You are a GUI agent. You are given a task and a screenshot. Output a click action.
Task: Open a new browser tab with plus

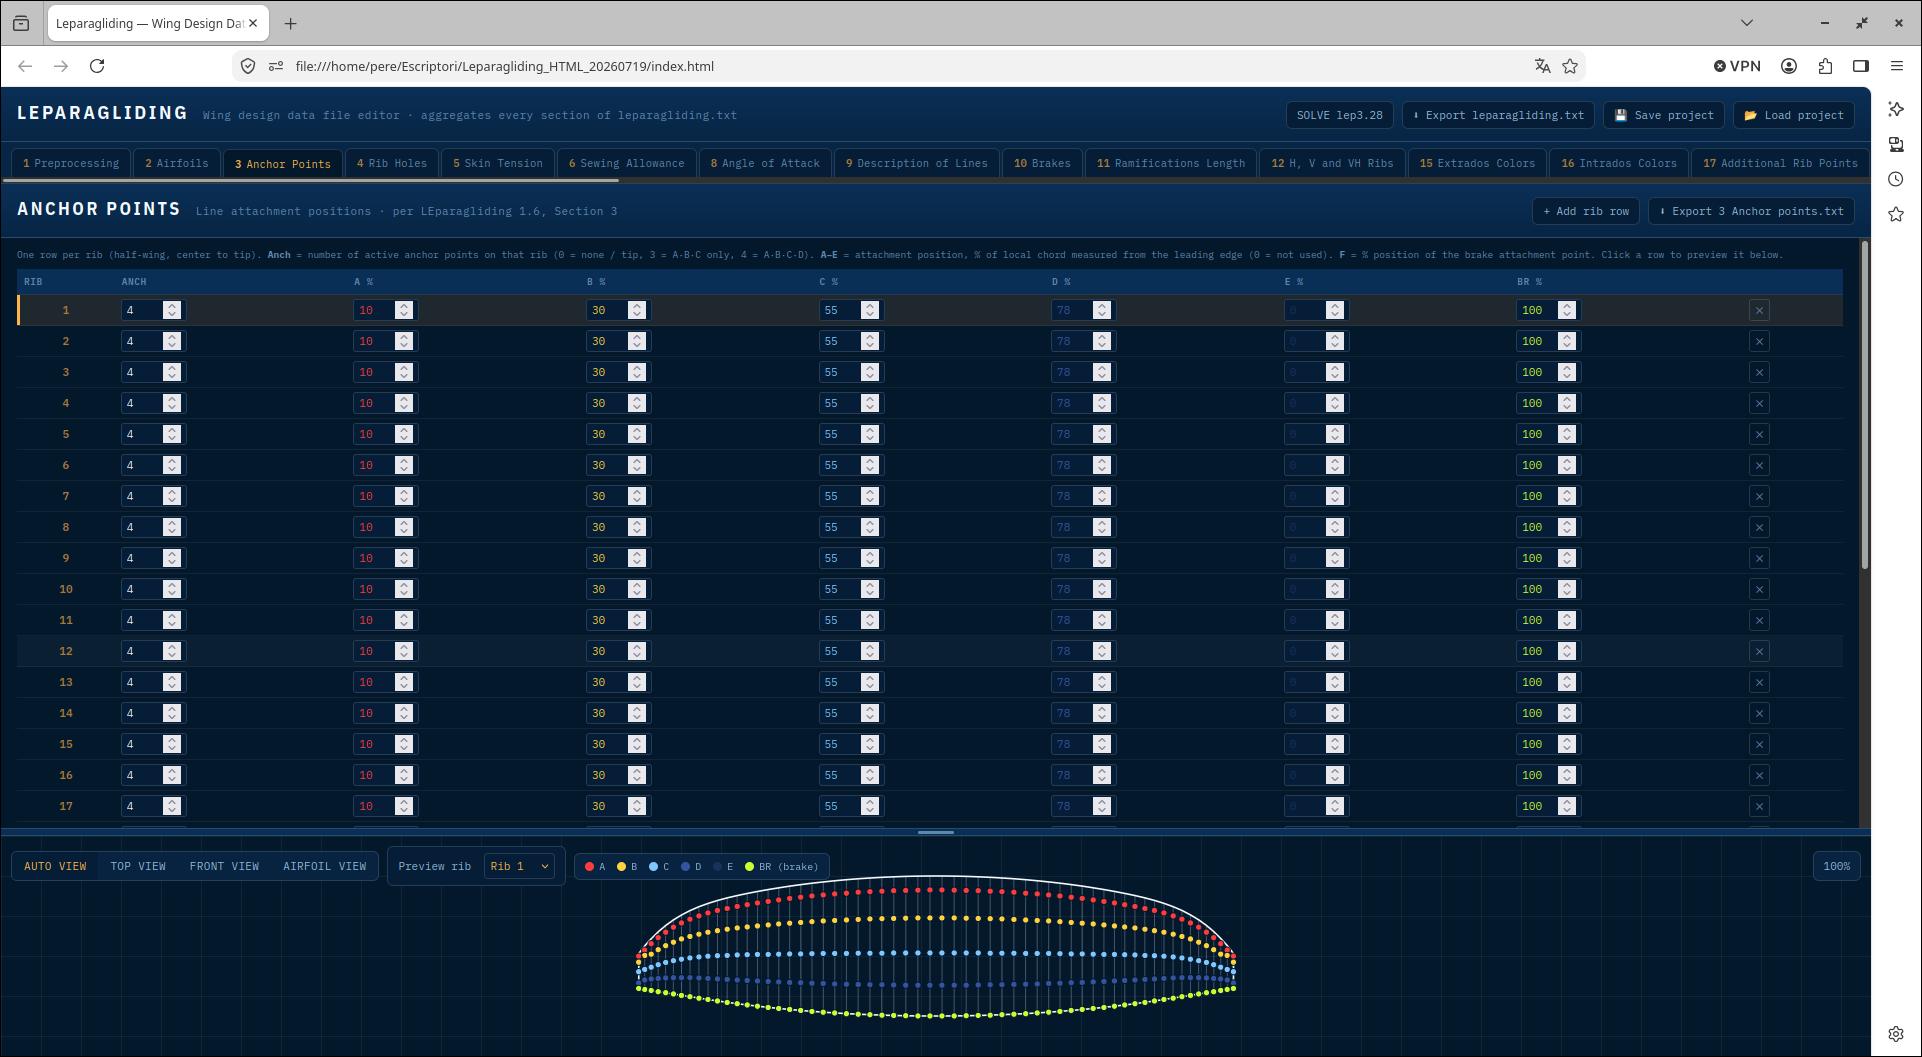point(290,23)
